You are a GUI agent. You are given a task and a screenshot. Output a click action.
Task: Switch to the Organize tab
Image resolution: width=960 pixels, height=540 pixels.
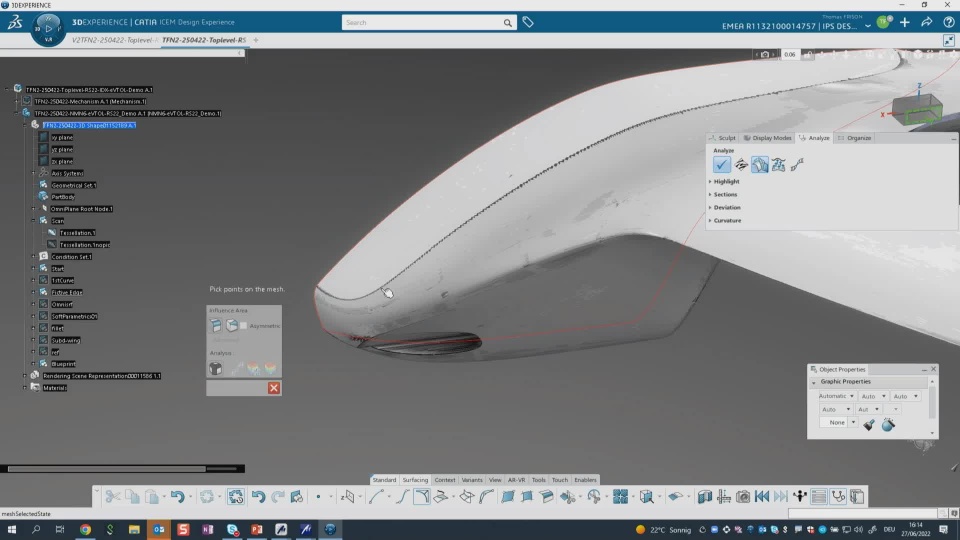point(855,138)
